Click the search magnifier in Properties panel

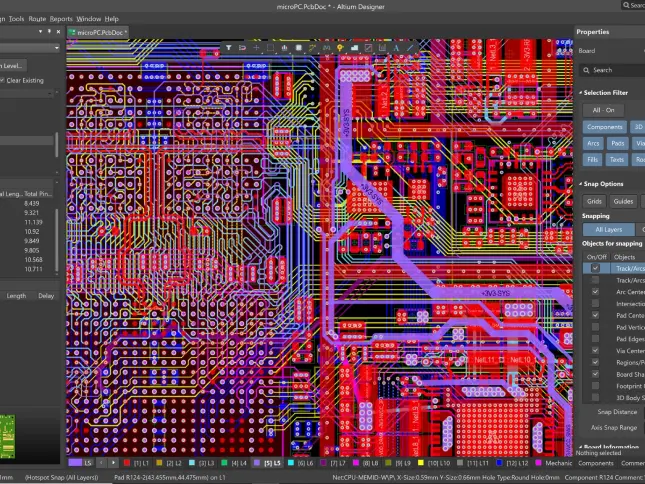point(586,70)
